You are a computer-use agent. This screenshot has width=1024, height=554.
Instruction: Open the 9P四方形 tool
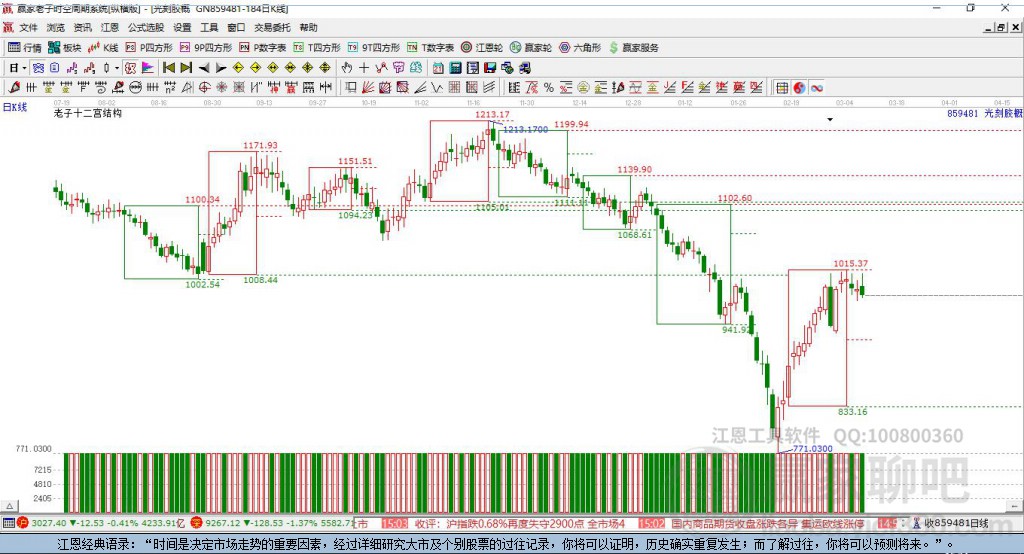point(206,48)
